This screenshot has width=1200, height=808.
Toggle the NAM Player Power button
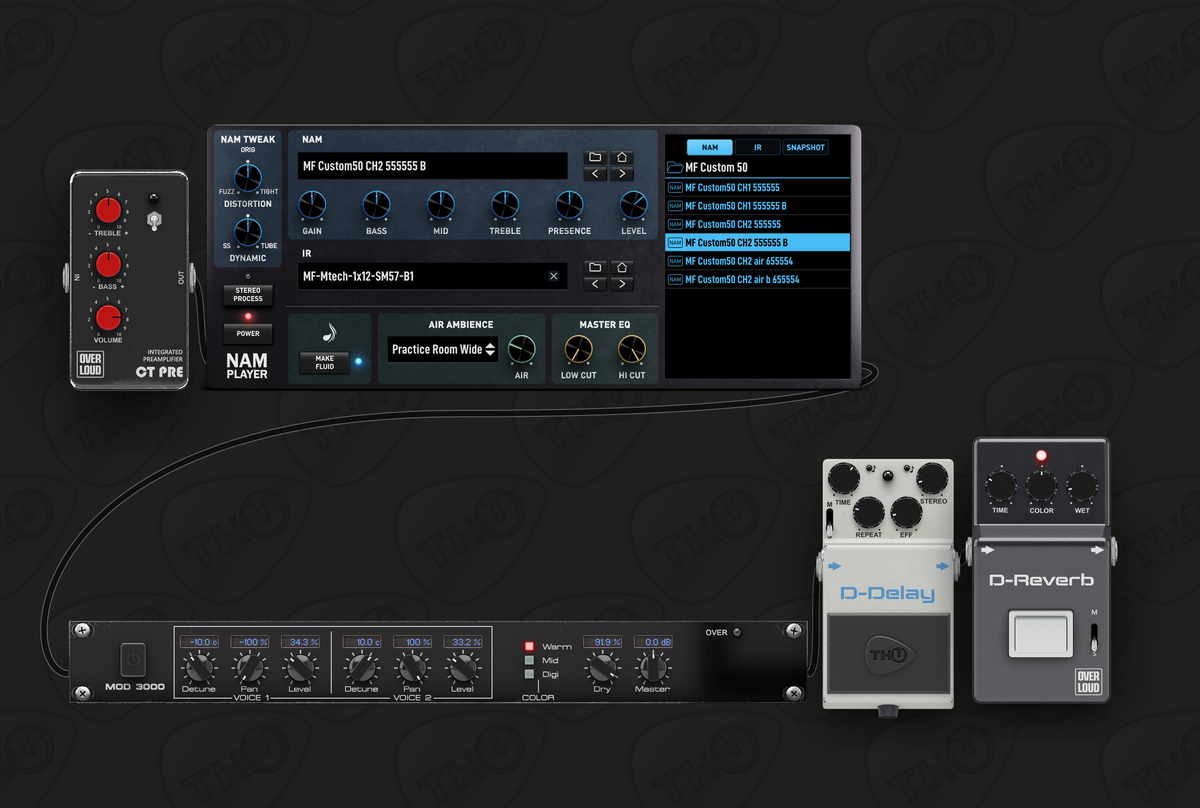click(248, 334)
